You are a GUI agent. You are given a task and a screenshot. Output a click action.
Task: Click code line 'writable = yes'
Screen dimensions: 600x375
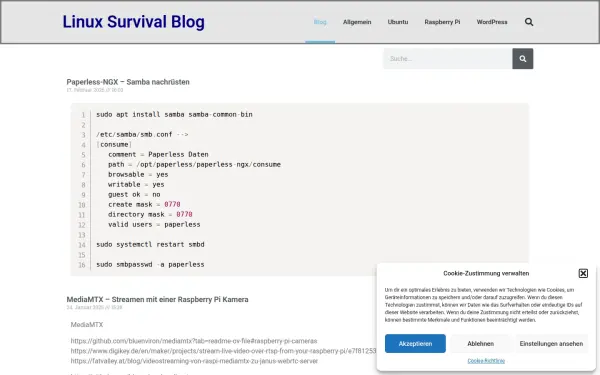coord(136,184)
